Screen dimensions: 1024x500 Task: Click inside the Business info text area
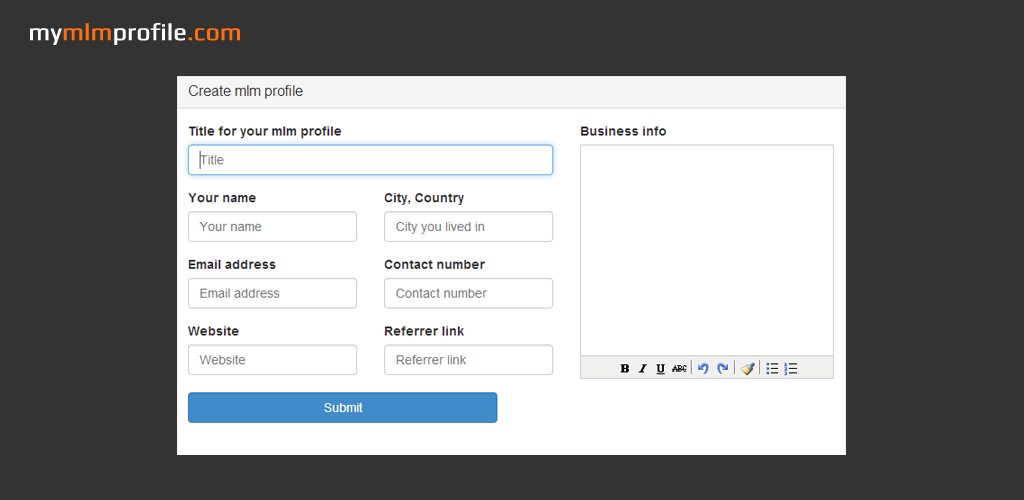pyautogui.click(x=706, y=250)
